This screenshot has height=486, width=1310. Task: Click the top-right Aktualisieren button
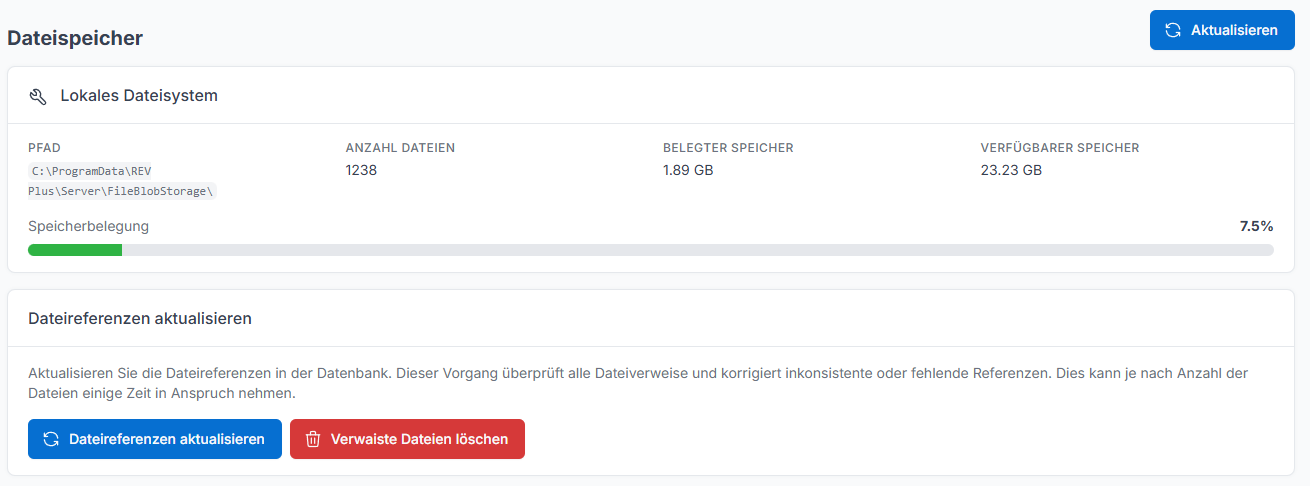click(x=1222, y=30)
